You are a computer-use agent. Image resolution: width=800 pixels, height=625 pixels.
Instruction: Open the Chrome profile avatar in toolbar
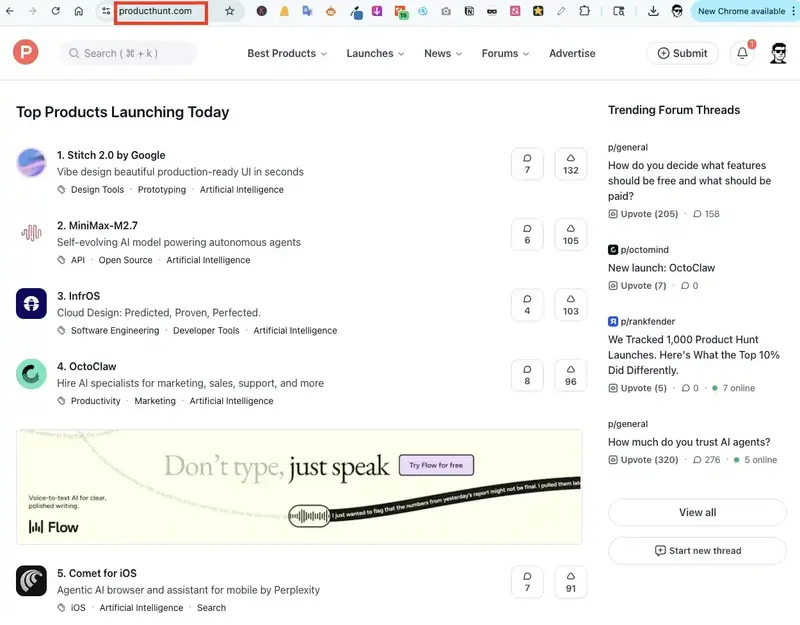677,11
